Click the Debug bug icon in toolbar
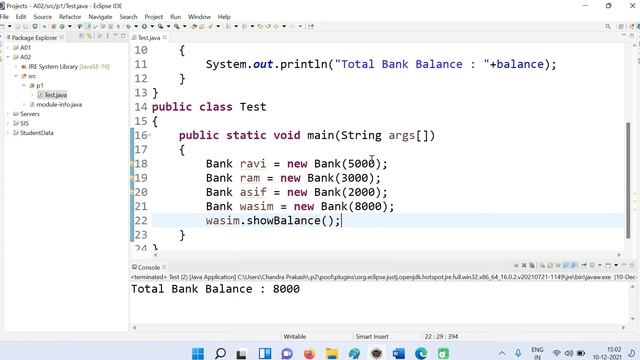 coord(128,27)
